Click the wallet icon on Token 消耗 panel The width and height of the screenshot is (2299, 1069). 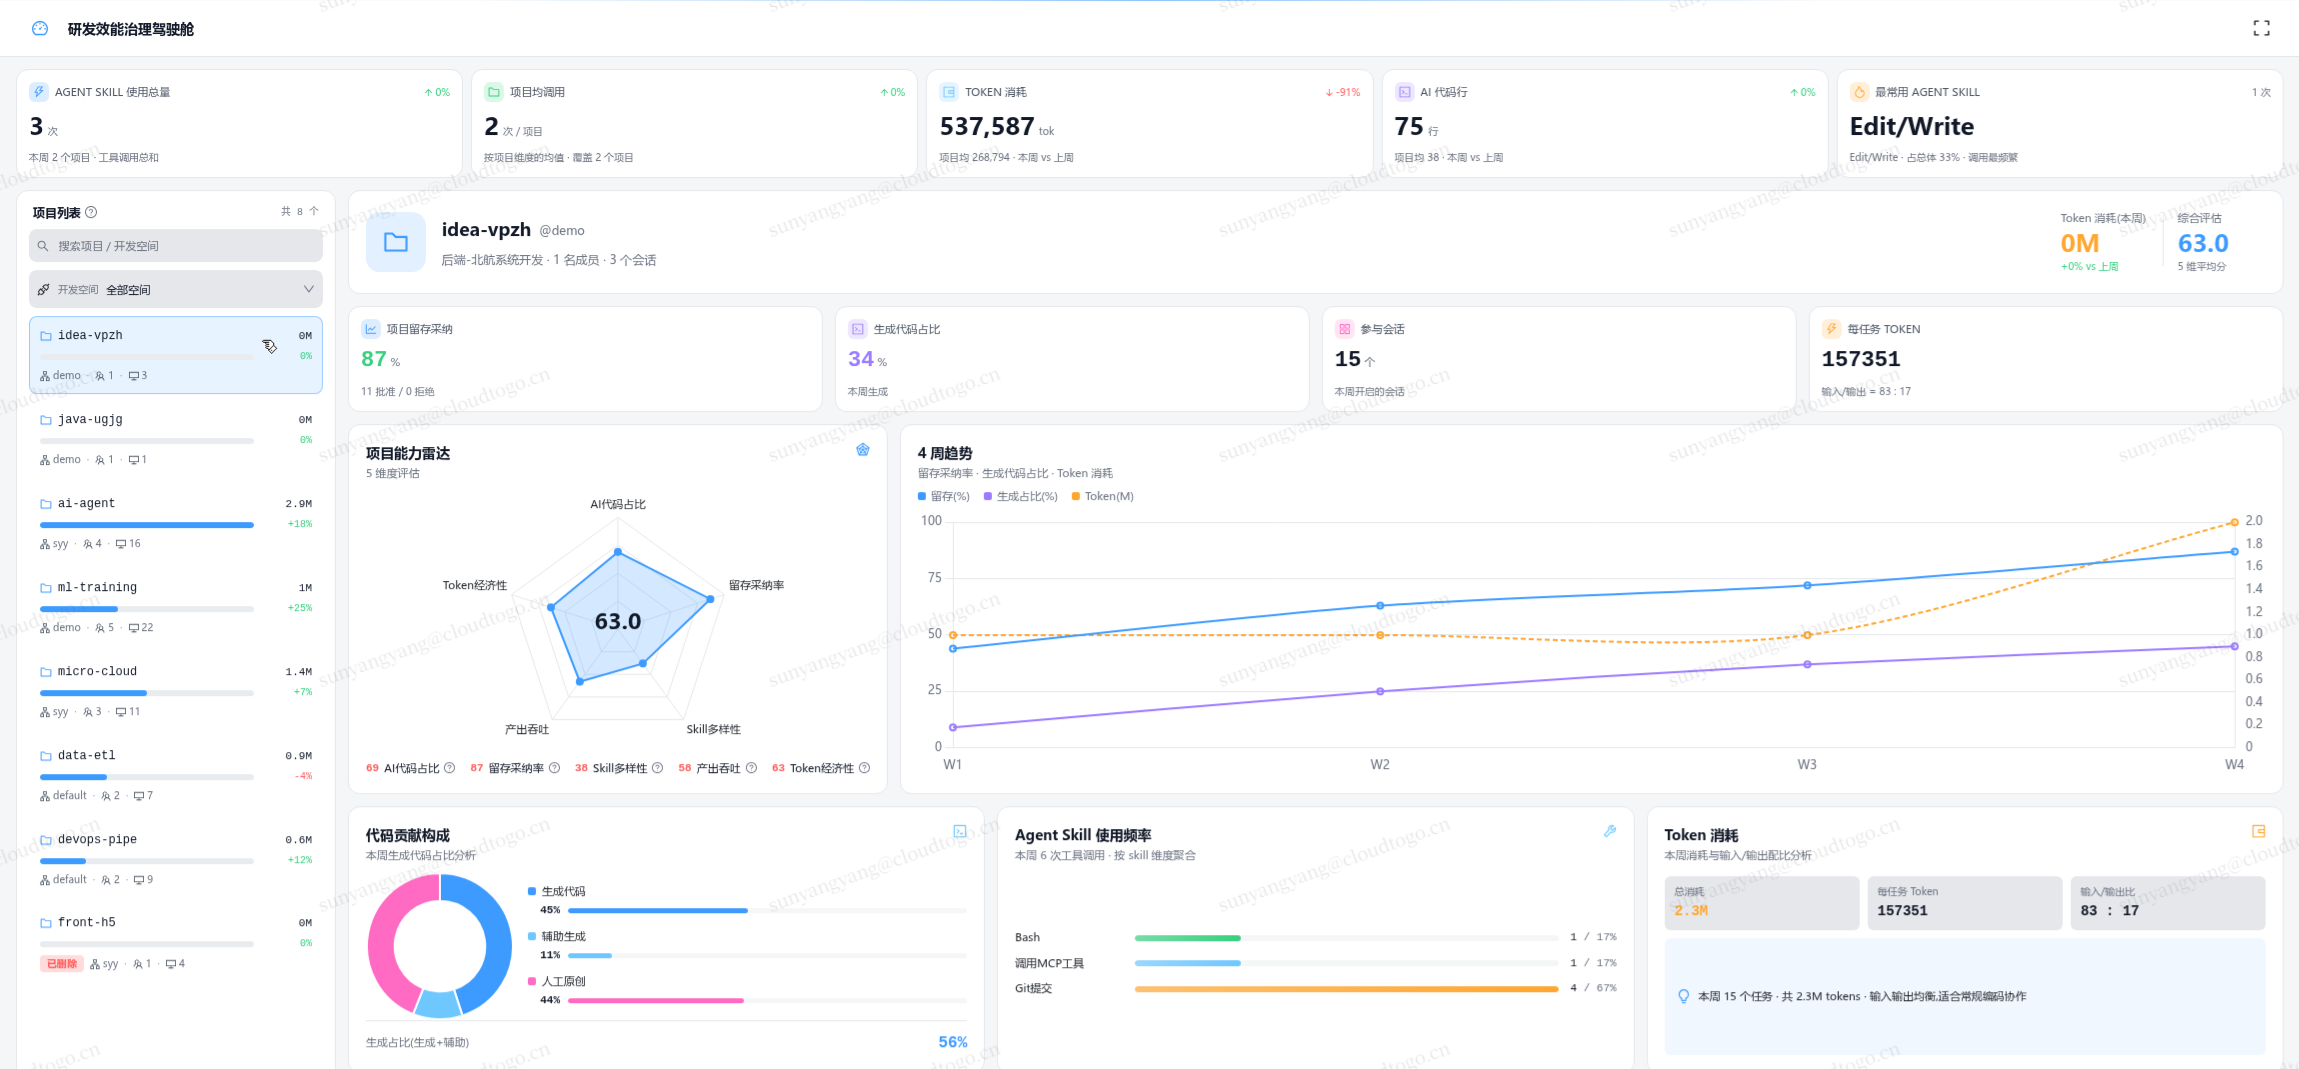pyautogui.click(x=2258, y=831)
